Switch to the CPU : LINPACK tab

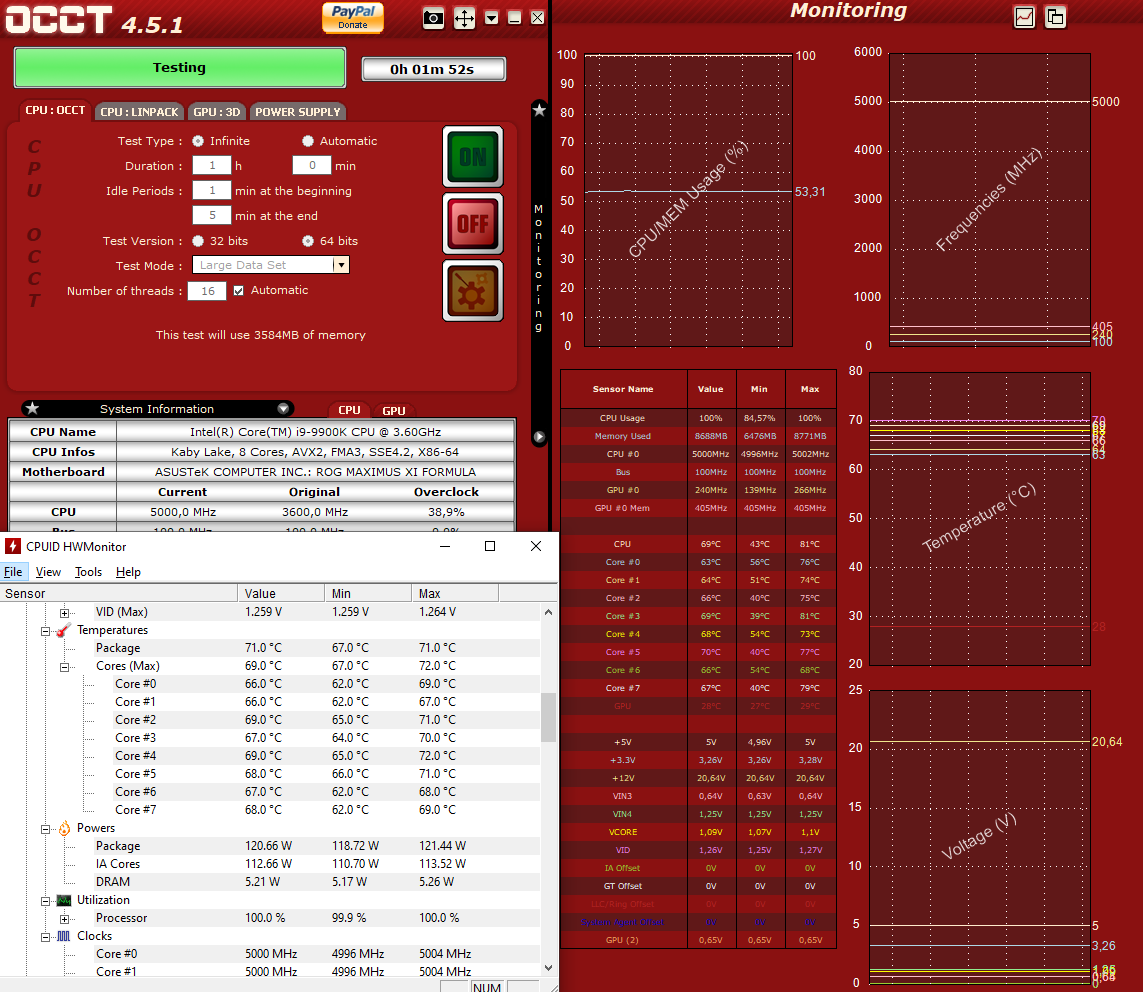click(139, 112)
